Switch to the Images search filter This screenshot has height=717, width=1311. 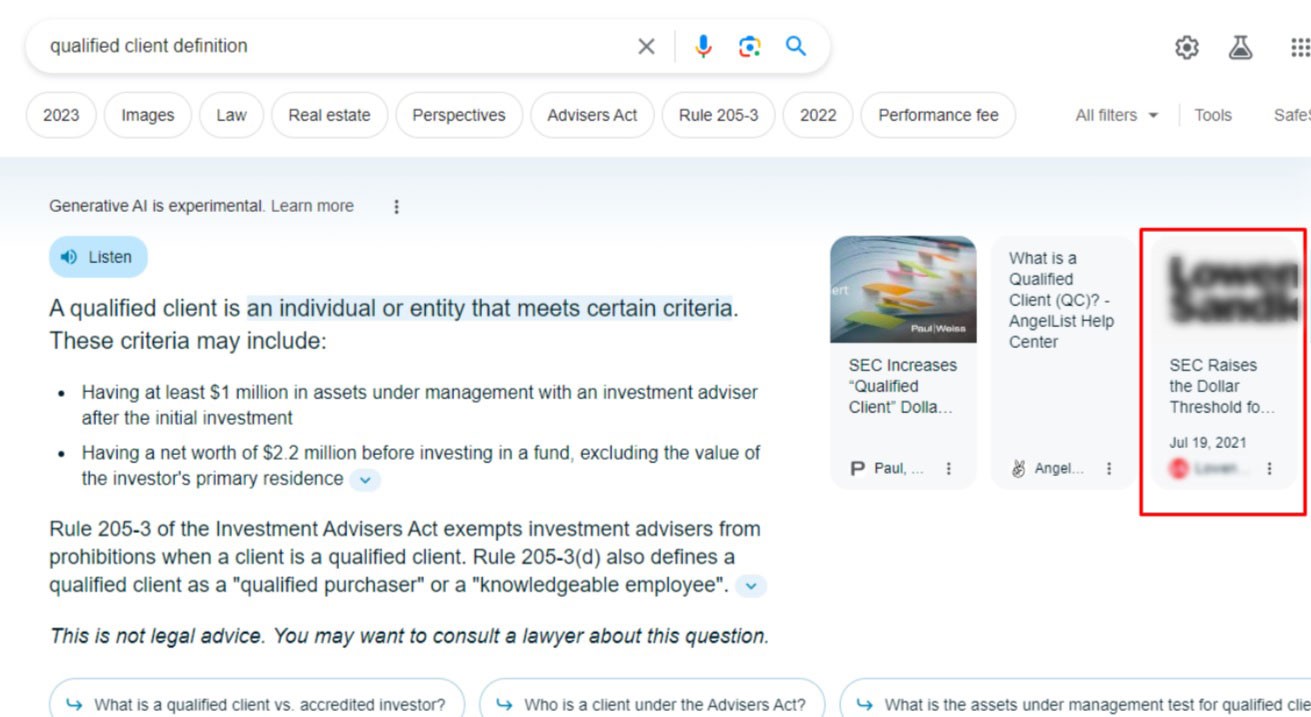click(147, 115)
